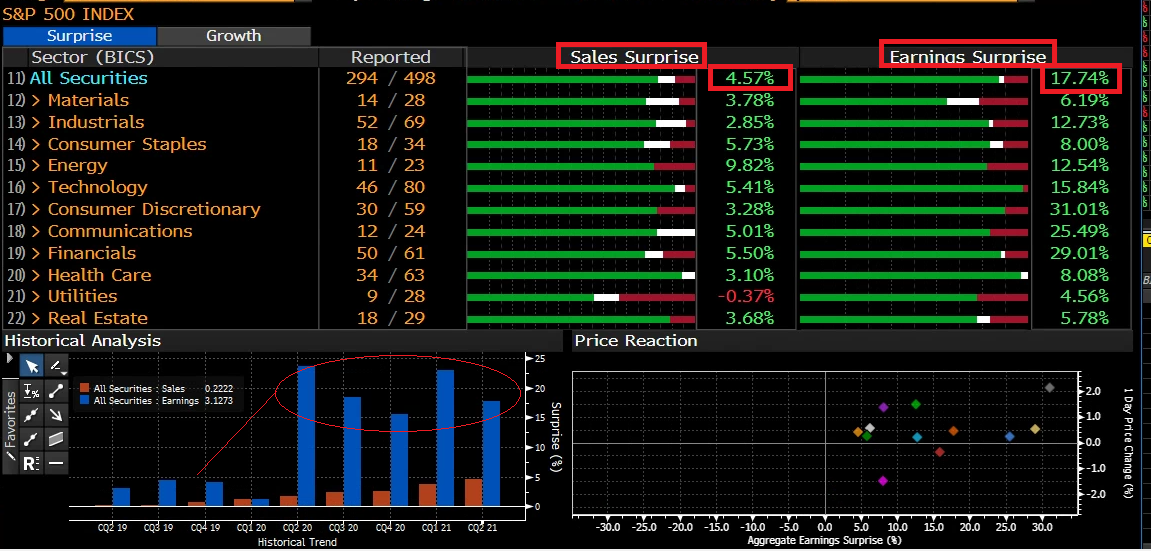This screenshot has height=551, width=1151.
Task: Pick the diagonal arrow drawing tool
Action: 56,414
